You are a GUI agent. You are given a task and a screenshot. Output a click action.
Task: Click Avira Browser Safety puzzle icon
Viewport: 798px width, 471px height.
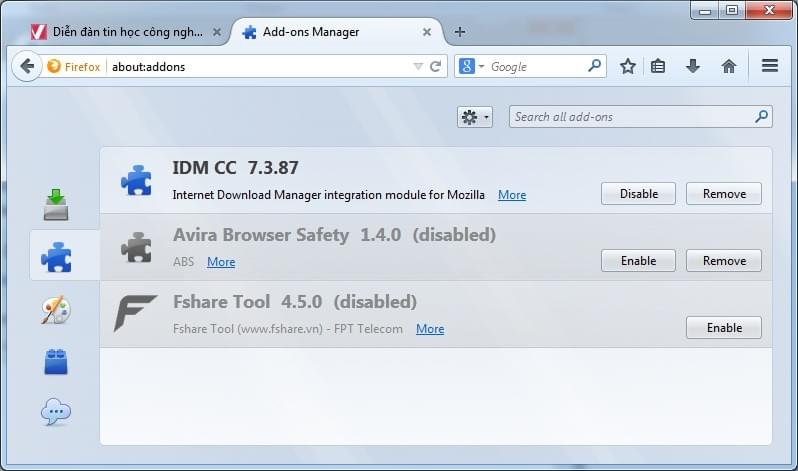(136, 247)
